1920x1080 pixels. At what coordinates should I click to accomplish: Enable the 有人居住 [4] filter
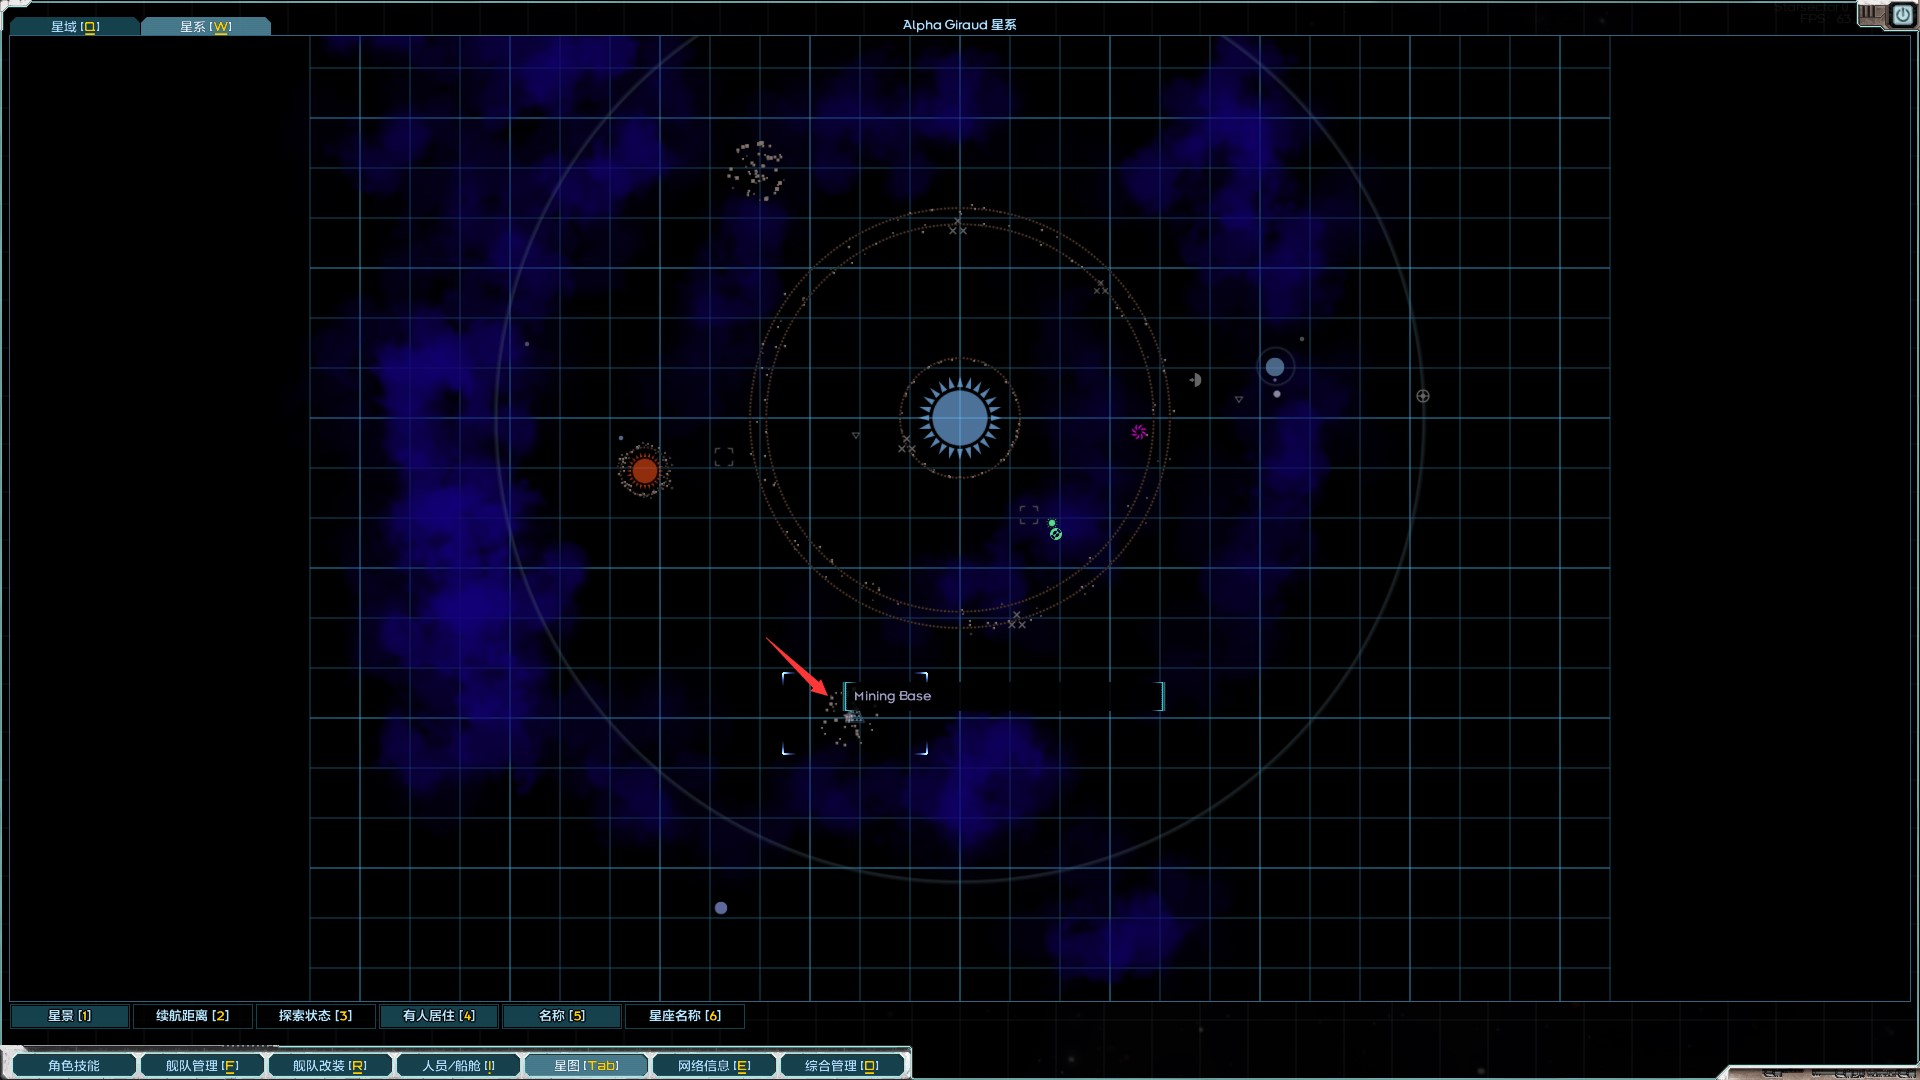tap(439, 1016)
